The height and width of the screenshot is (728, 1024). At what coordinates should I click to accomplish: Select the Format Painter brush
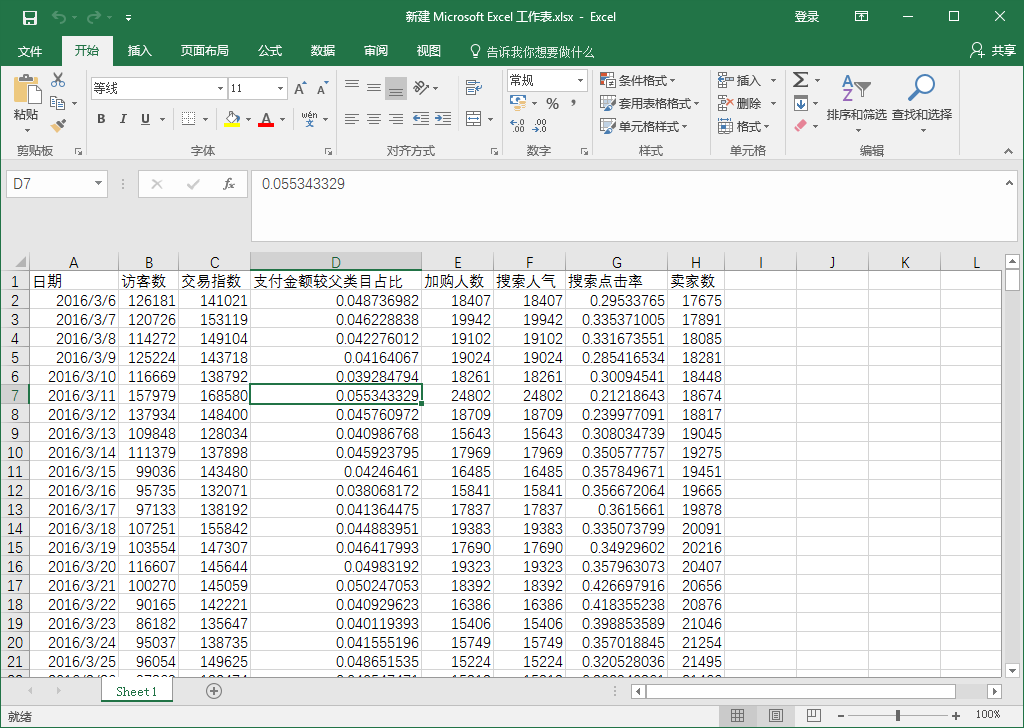pos(58,126)
